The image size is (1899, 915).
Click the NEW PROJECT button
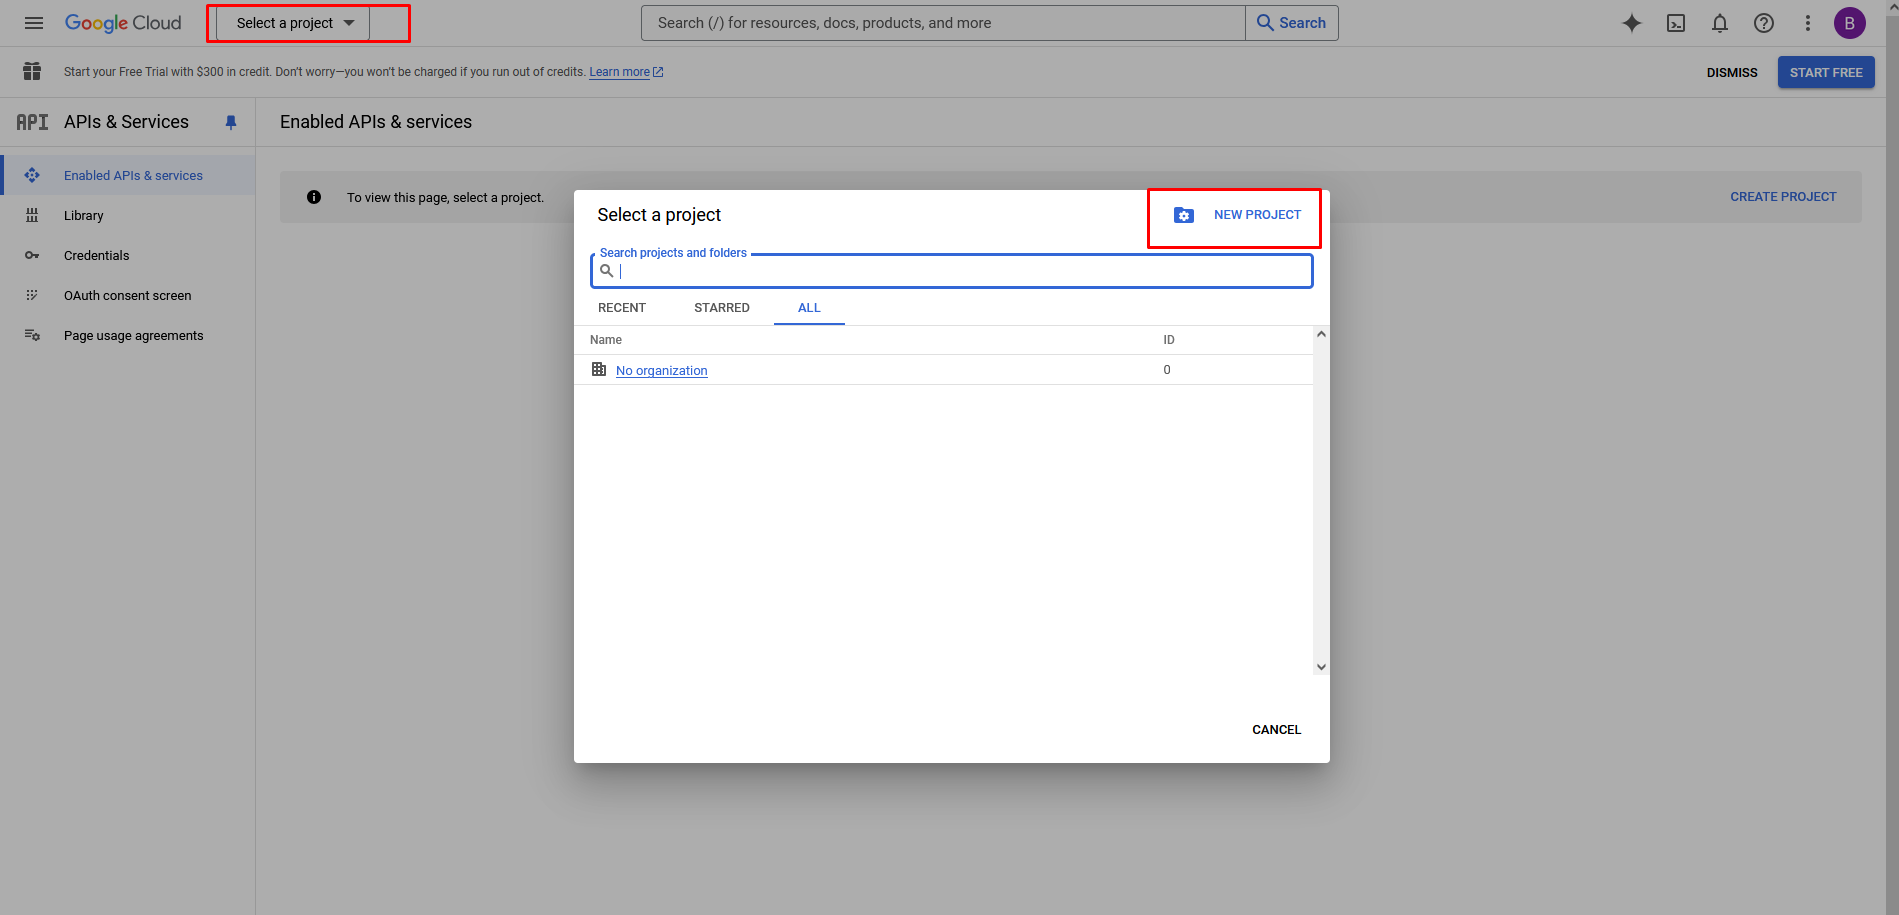pyautogui.click(x=1238, y=215)
